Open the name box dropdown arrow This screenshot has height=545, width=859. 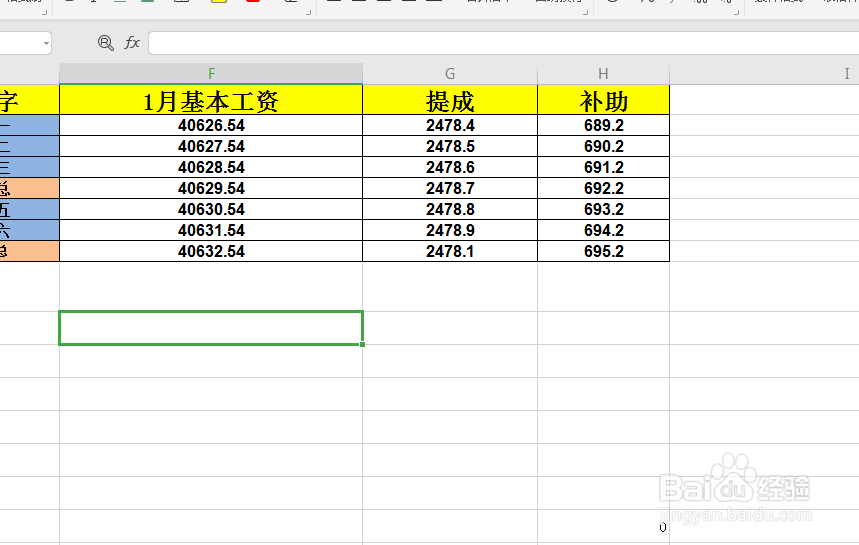[x=46, y=43]
